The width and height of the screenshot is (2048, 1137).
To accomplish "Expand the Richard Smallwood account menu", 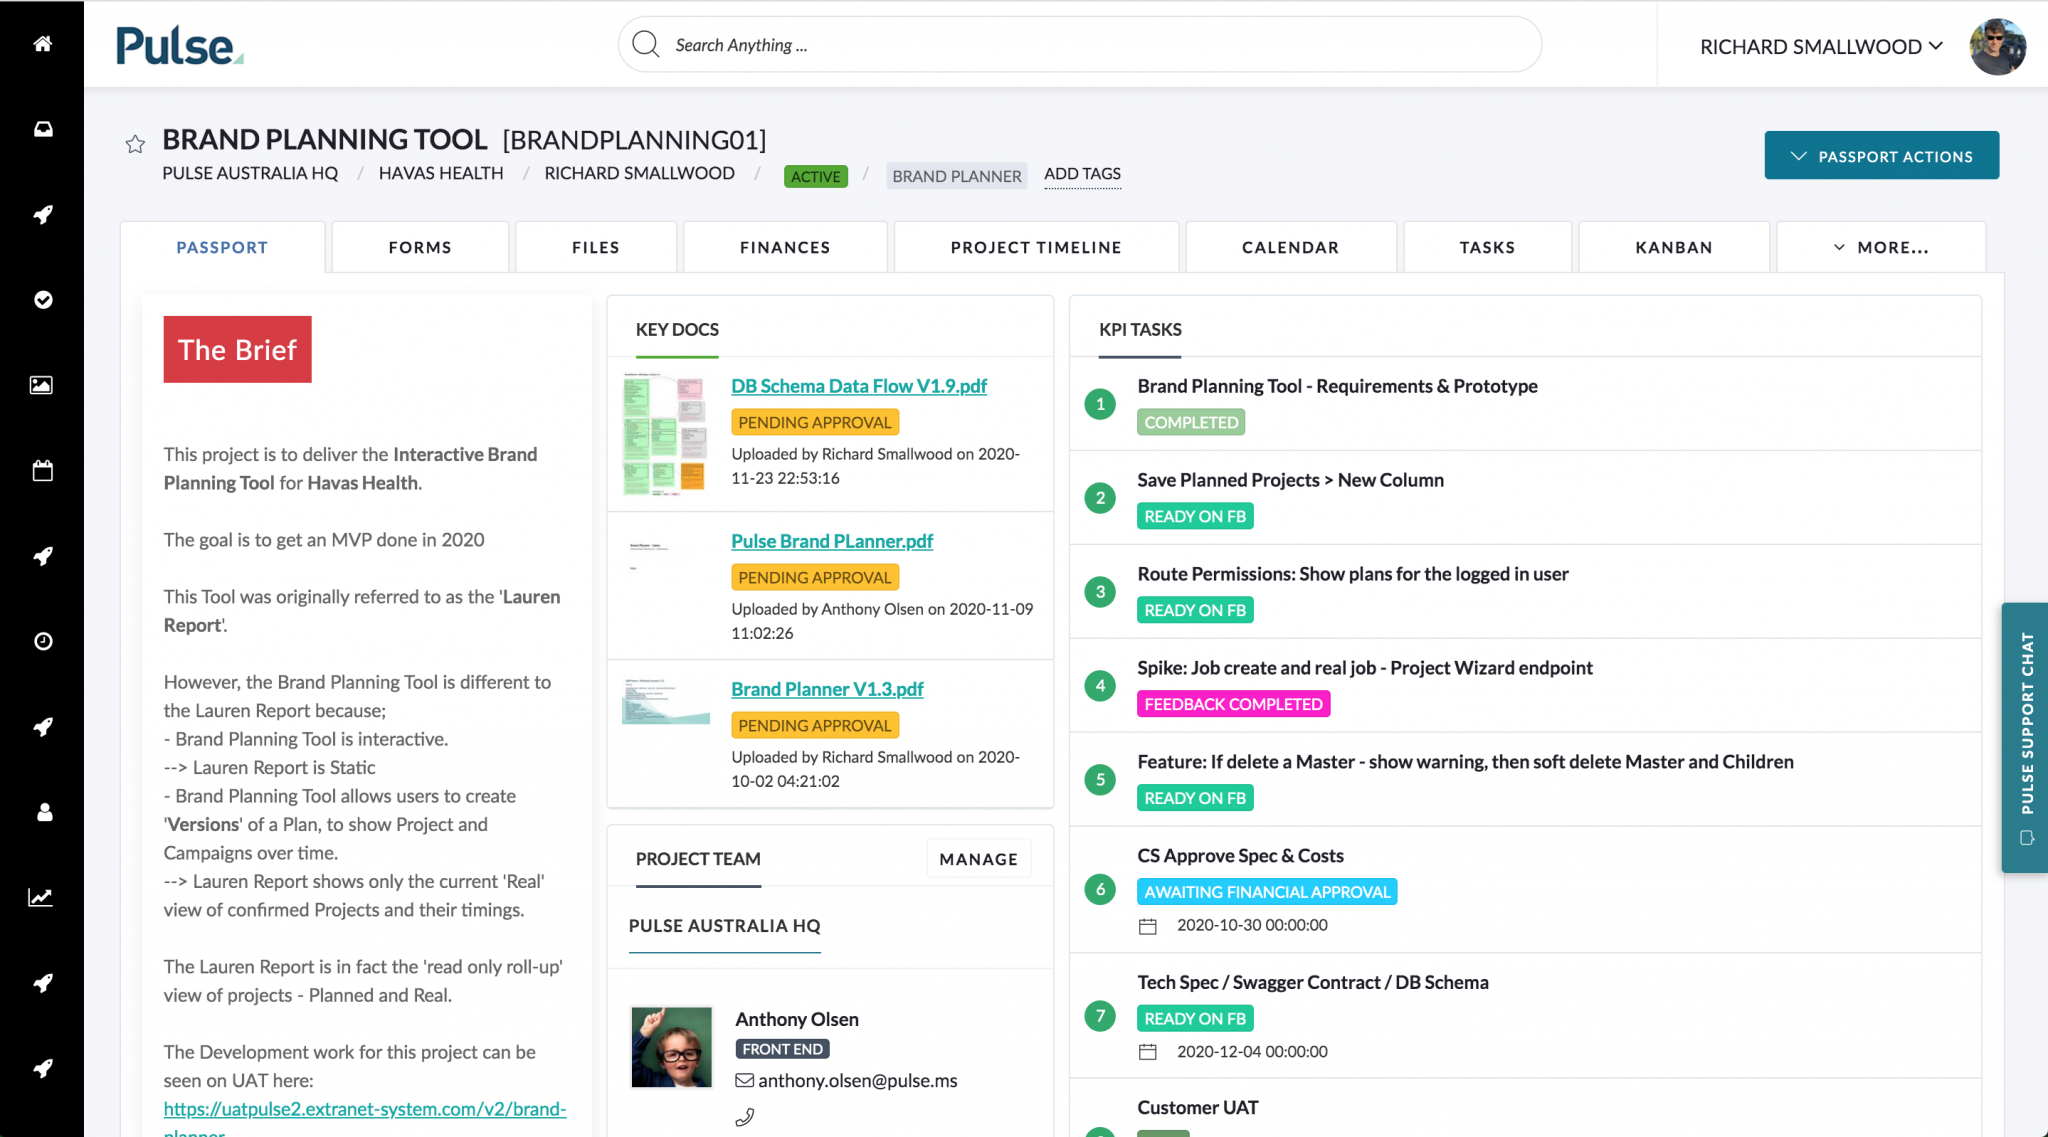I will (x=1820, y=46).
